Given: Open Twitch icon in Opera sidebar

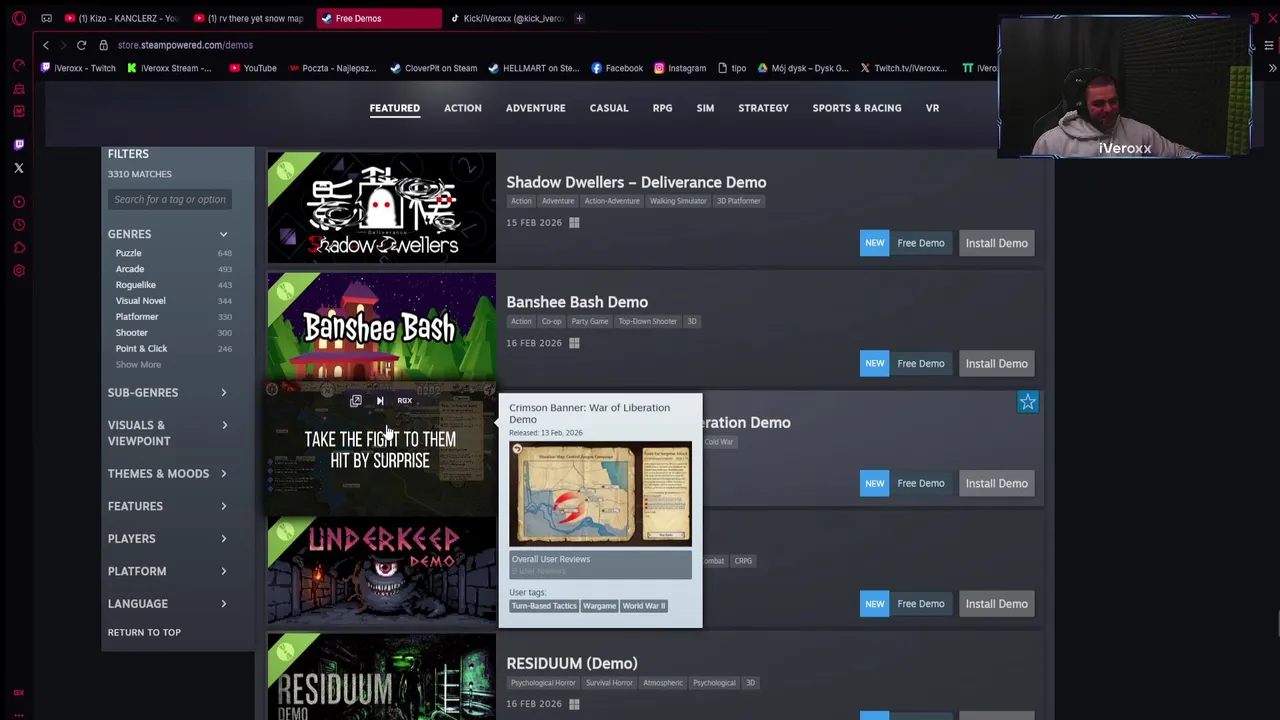Looking at the screenshot, I should point(19,145).
